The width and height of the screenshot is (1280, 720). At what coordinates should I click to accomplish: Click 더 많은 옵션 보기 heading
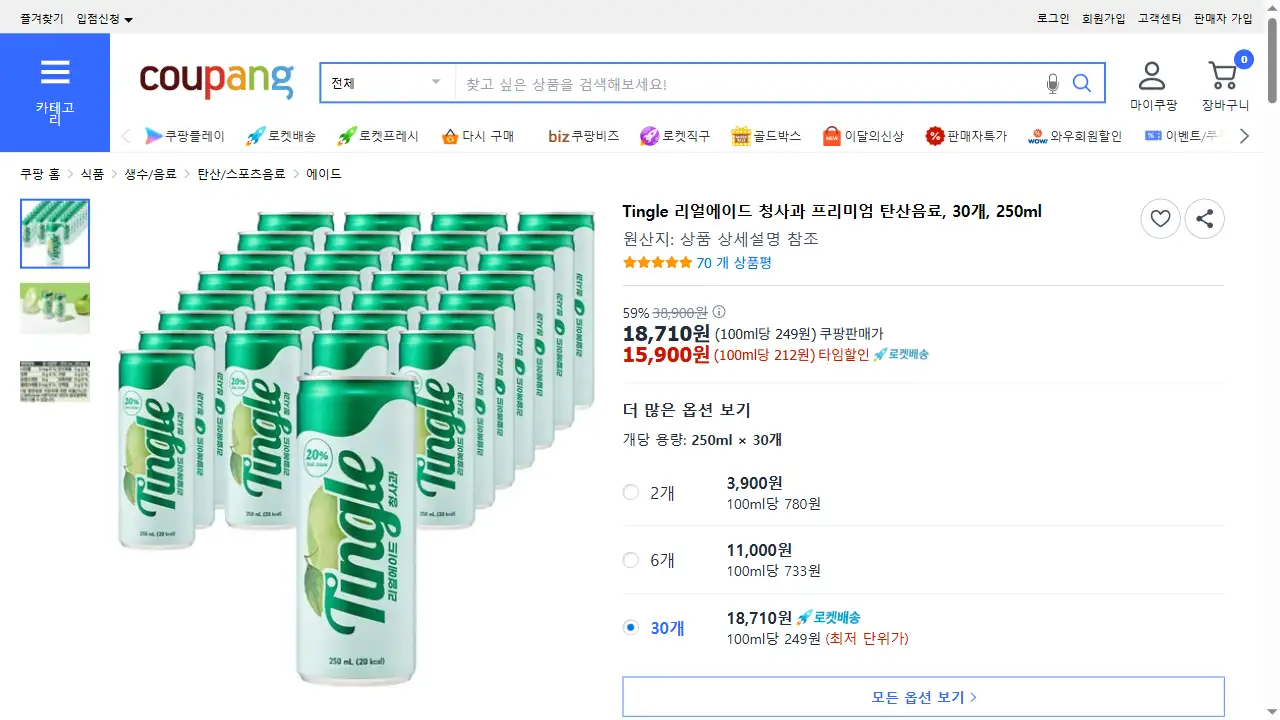pyautogui.click(x=687, y=410)
